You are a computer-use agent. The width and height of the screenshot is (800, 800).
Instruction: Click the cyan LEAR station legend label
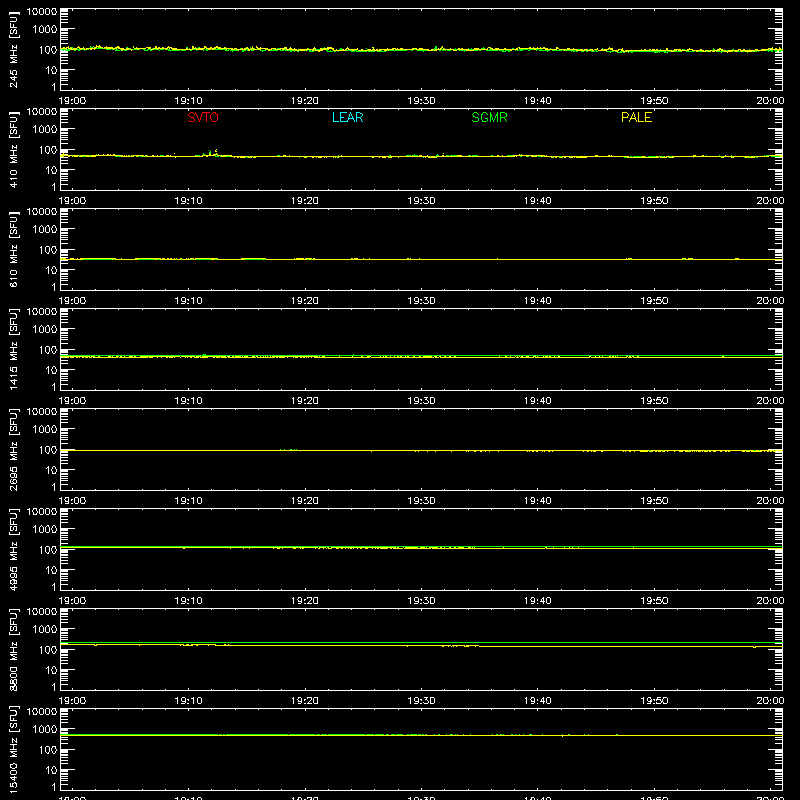point(347,117)
